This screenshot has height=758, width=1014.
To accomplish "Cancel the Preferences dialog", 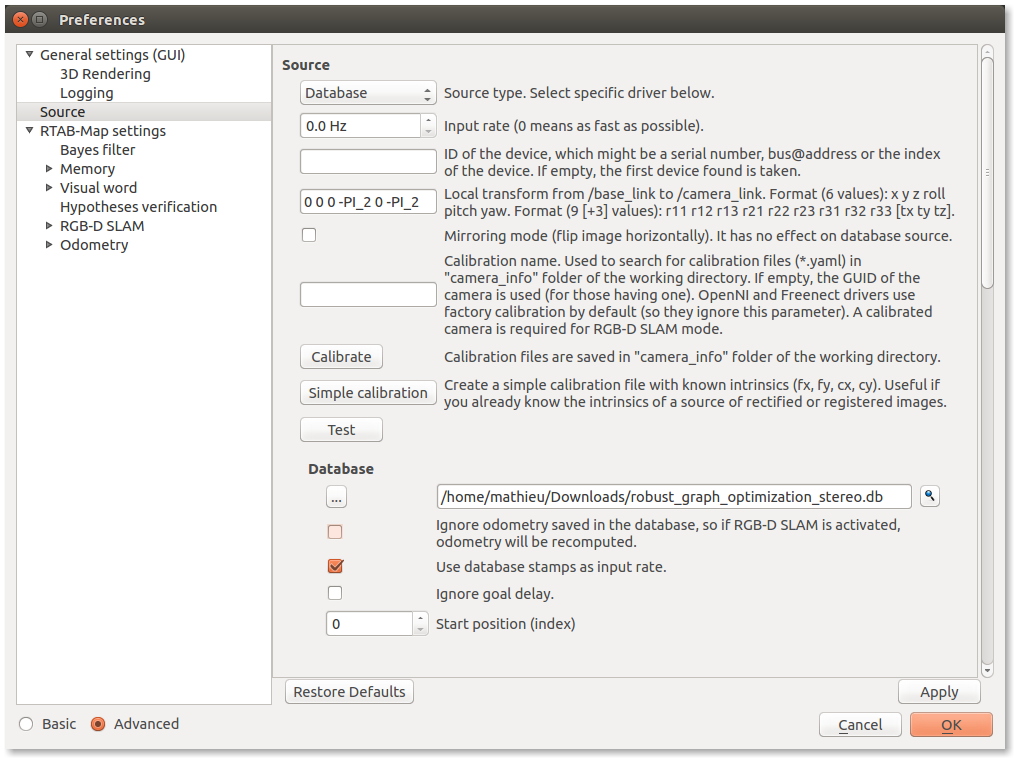I will (x=860, y=724).
